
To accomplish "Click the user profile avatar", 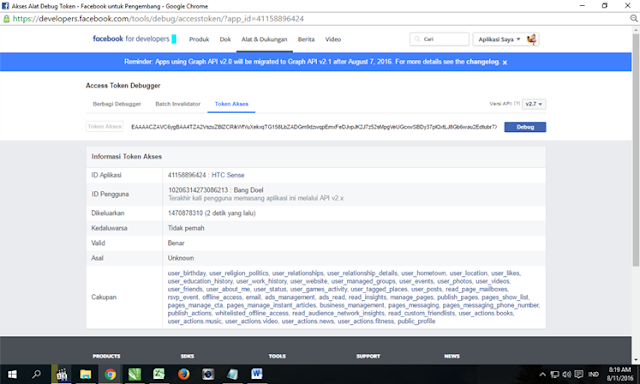I will tap(531, 39).
